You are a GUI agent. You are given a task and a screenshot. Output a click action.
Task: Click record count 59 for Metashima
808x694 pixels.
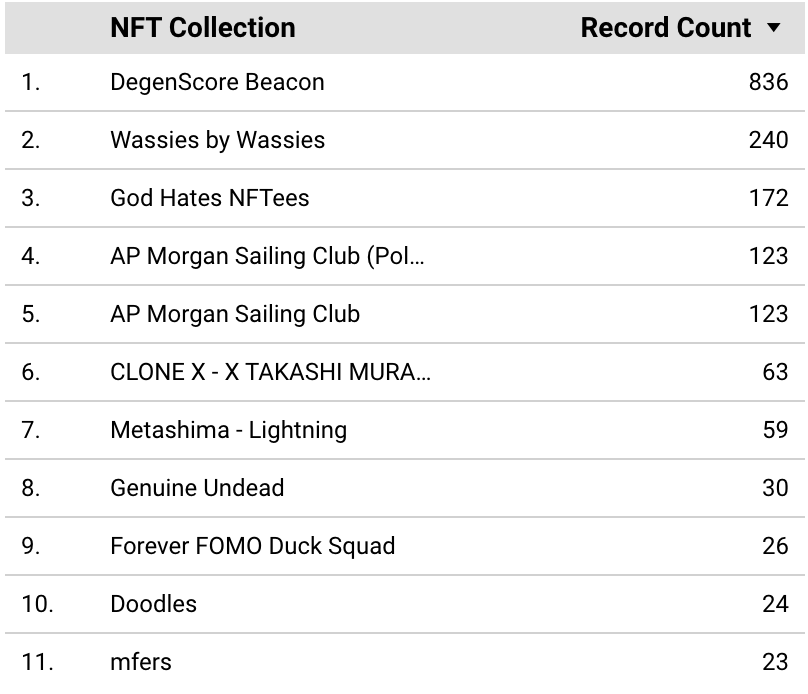[x=775, y=430]
